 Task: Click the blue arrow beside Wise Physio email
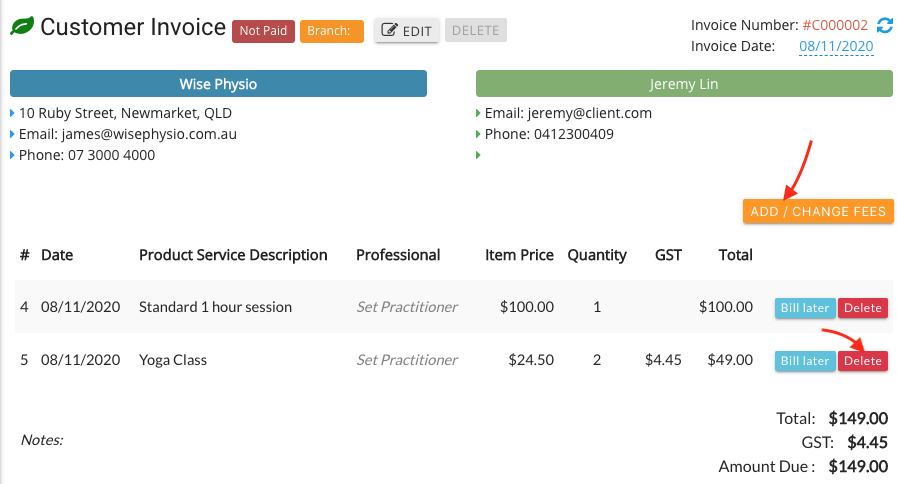[12, 134]
